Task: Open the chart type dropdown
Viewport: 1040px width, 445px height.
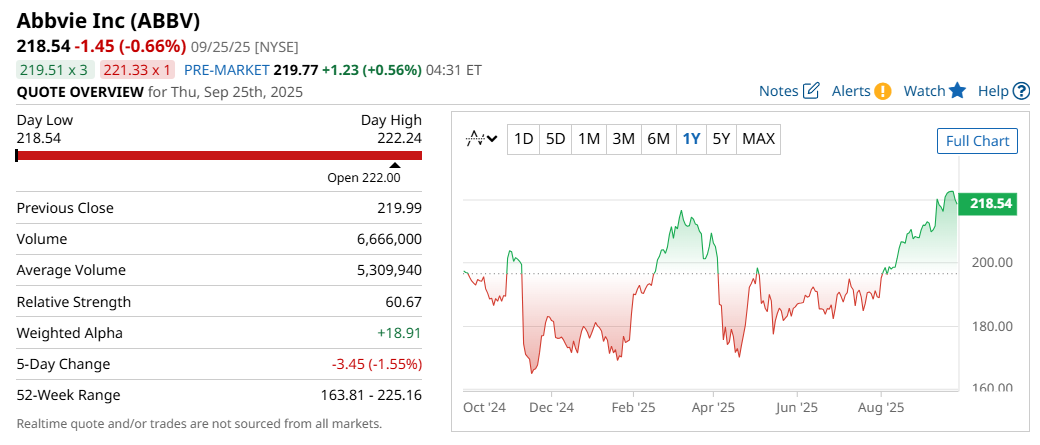Action: [482, 139]
